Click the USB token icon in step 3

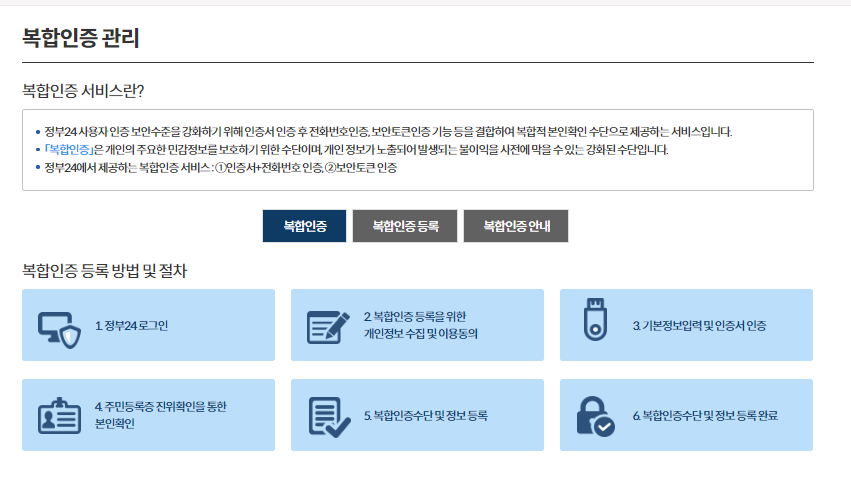[x=595, y=319]
